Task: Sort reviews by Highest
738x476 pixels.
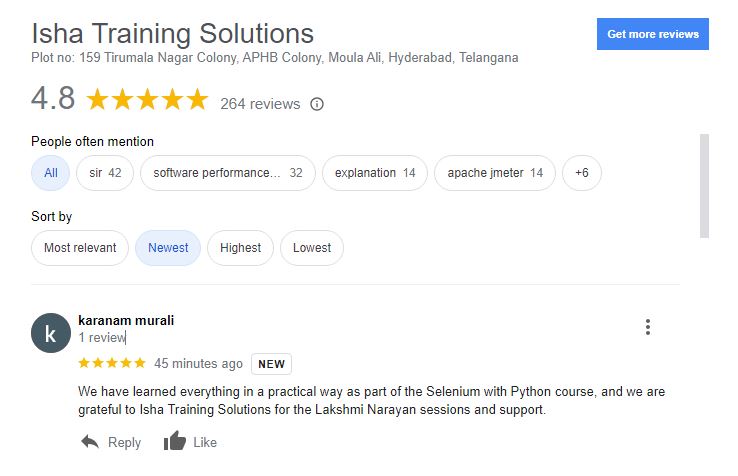Action: pyautogui.click(x=241, y=248)
